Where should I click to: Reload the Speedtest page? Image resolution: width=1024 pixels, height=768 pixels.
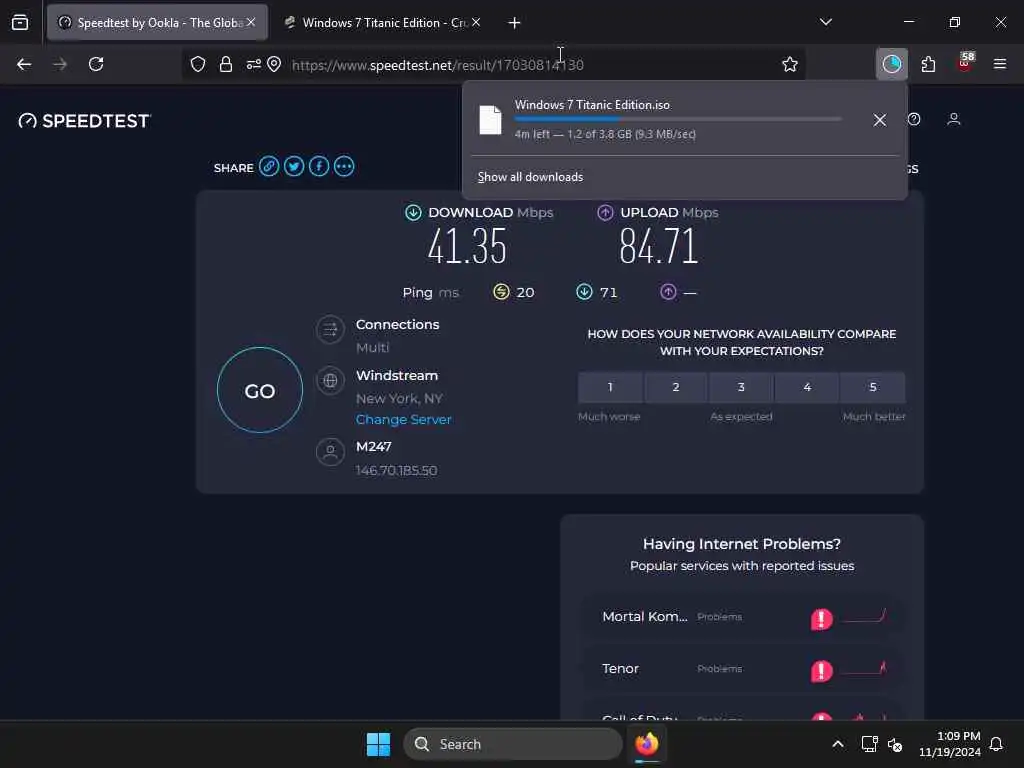tap(96, 64)
